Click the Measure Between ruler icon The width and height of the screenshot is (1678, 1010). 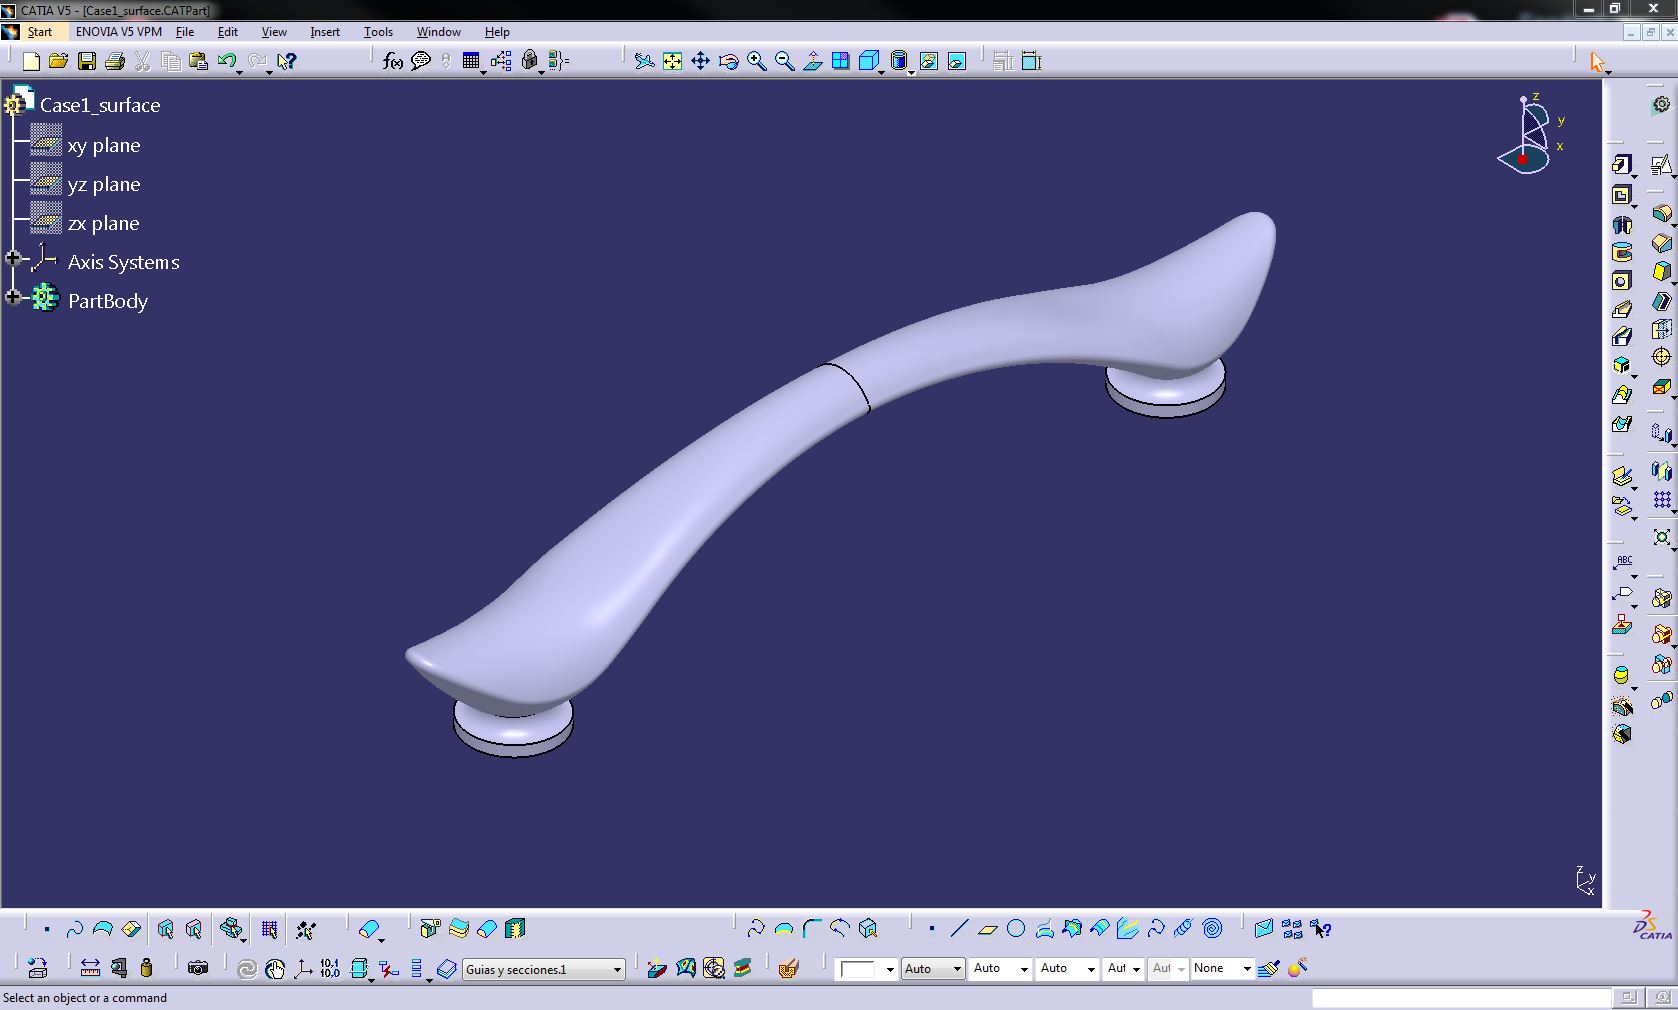coord(90,968)
